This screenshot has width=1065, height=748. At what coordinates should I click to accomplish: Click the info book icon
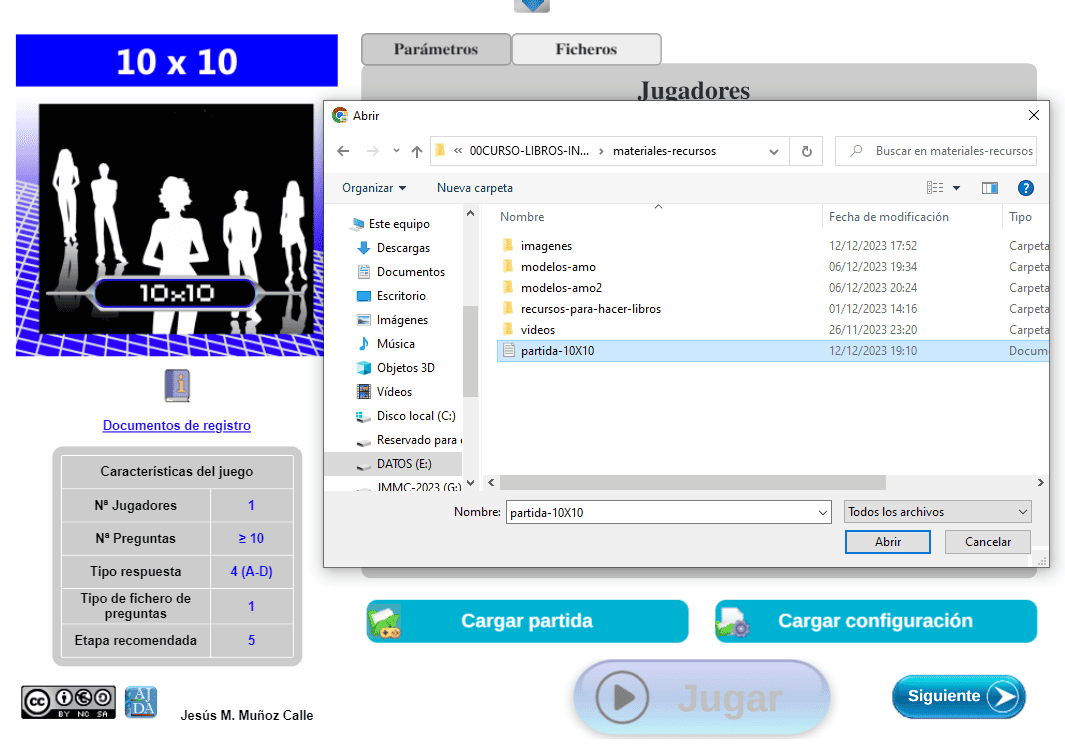point(177,386)
